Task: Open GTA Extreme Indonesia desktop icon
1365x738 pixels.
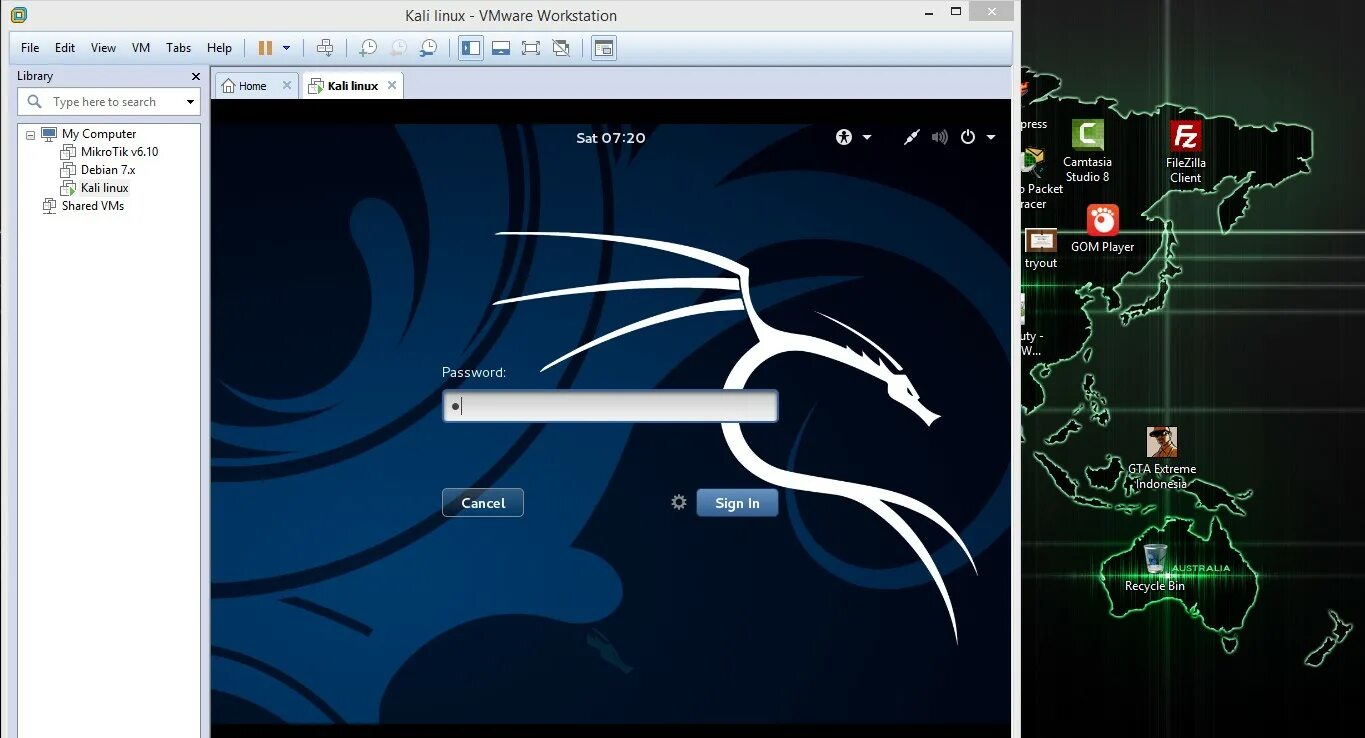Action: pos(1162,459)
